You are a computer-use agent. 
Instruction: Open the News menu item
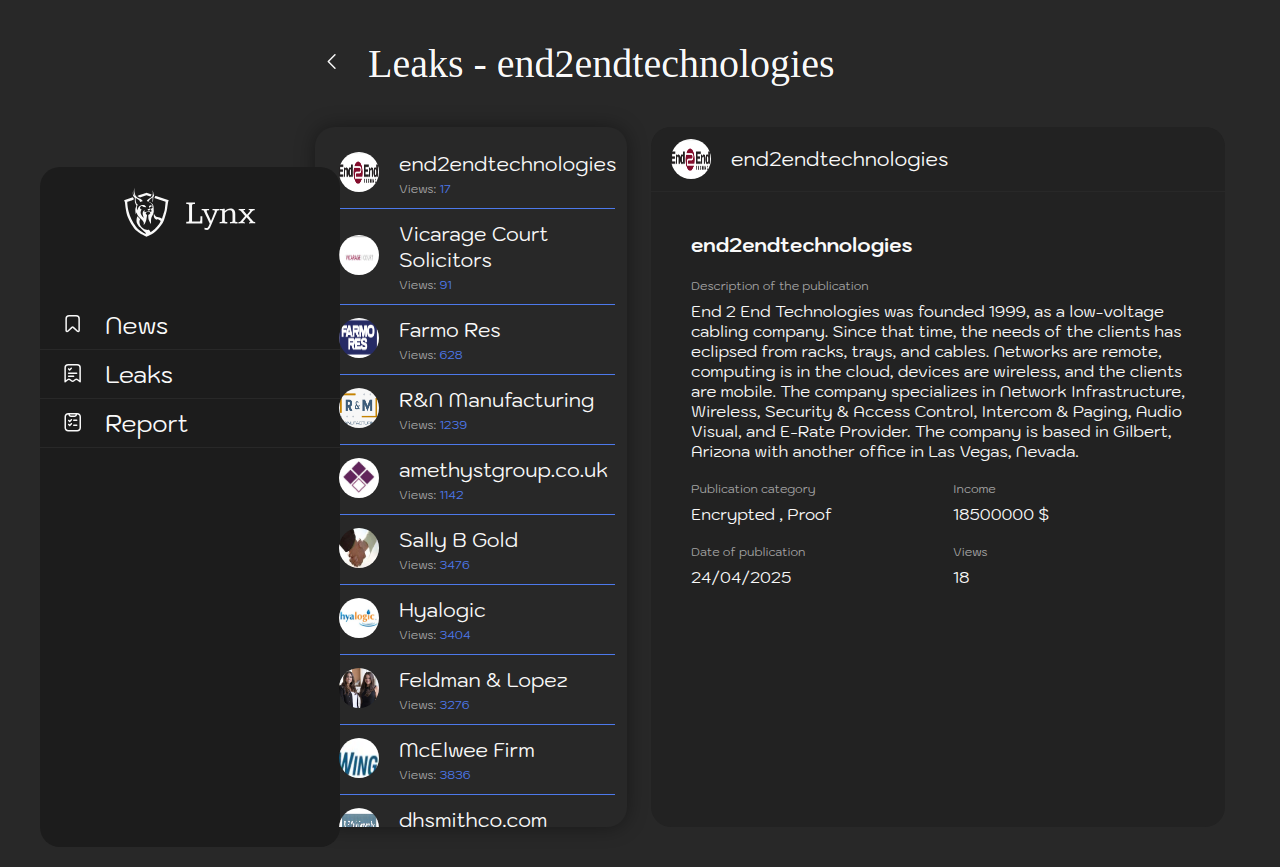point(137,326)
